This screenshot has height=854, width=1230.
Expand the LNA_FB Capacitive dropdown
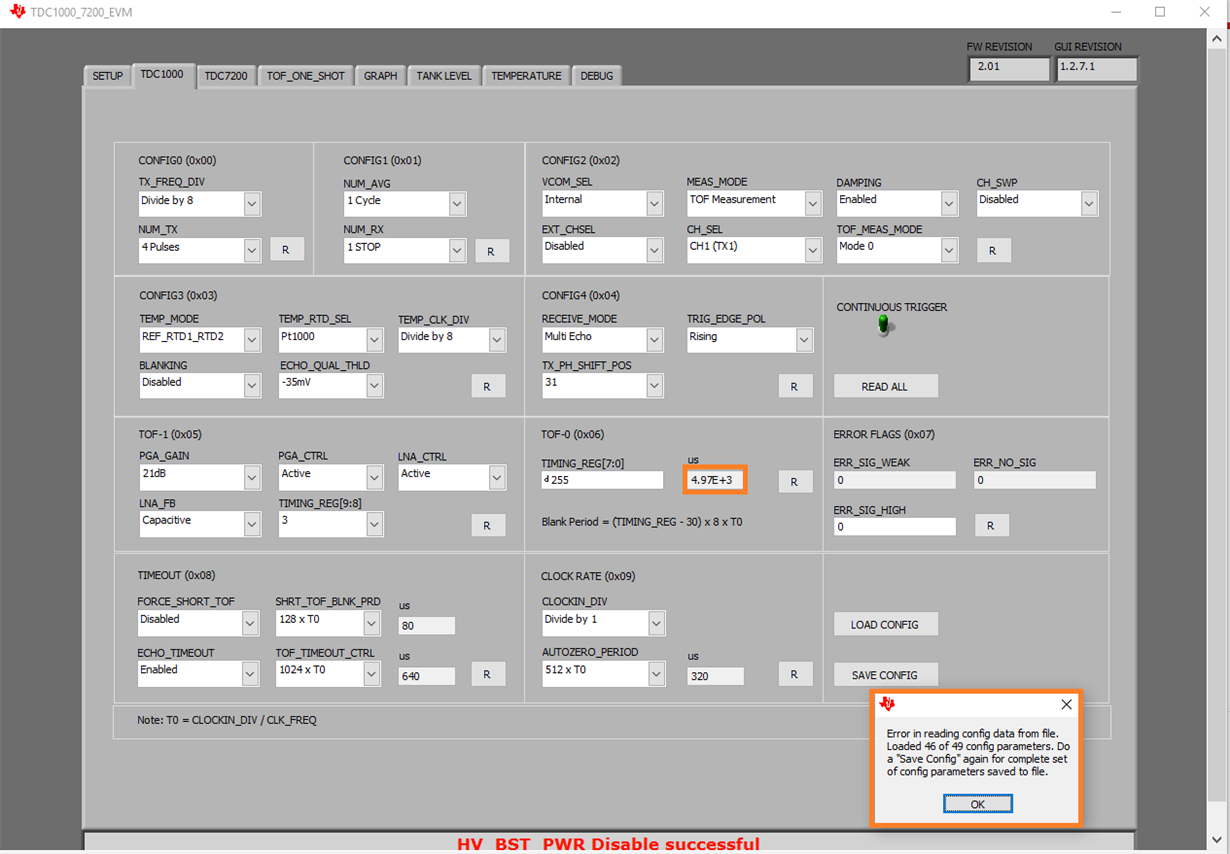click(x=252, y=524)
